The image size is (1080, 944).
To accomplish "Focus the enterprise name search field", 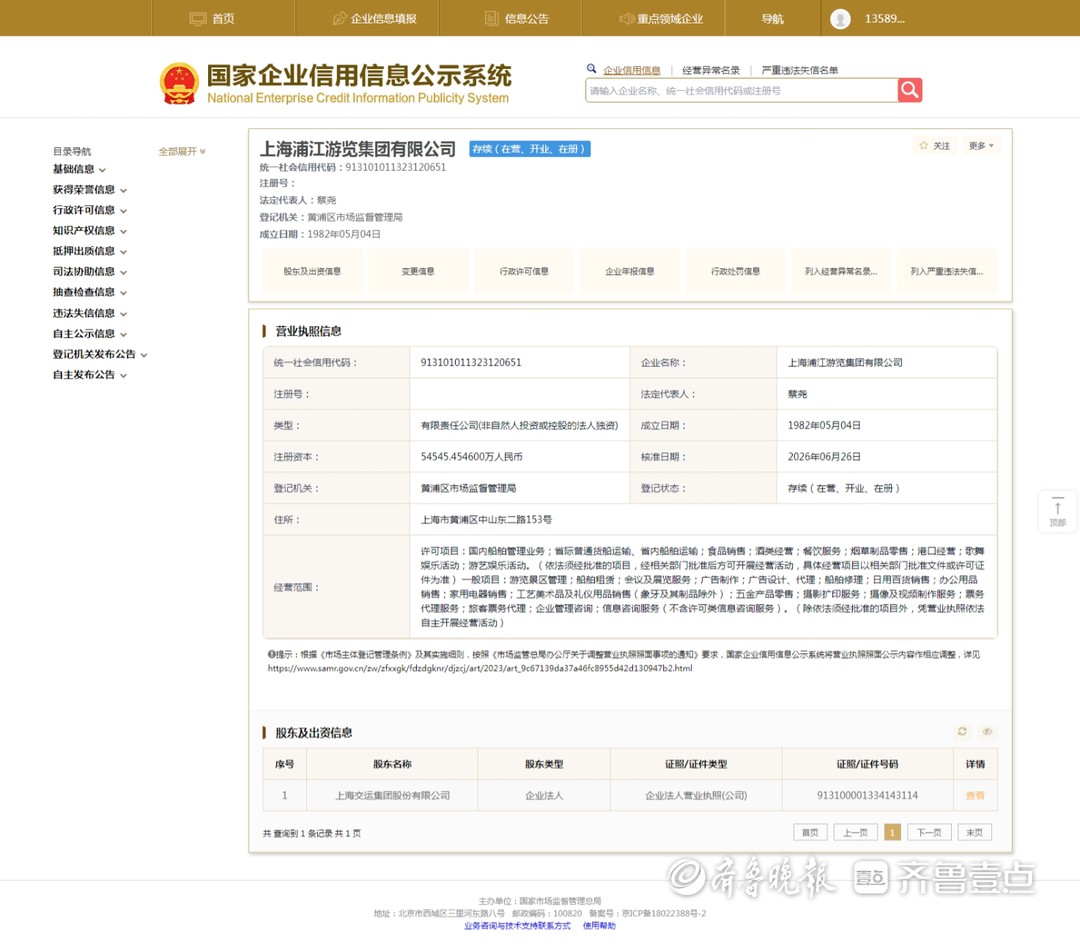I will pyautogui.click(x=741, y=90).
